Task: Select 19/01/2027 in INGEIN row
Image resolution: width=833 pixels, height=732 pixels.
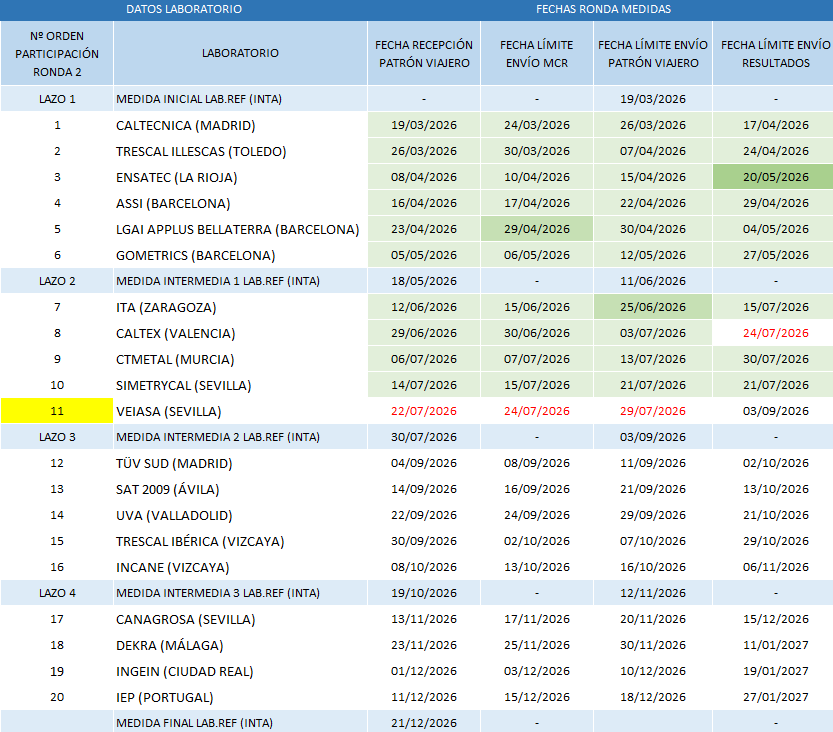Action: tap(776, 671)
